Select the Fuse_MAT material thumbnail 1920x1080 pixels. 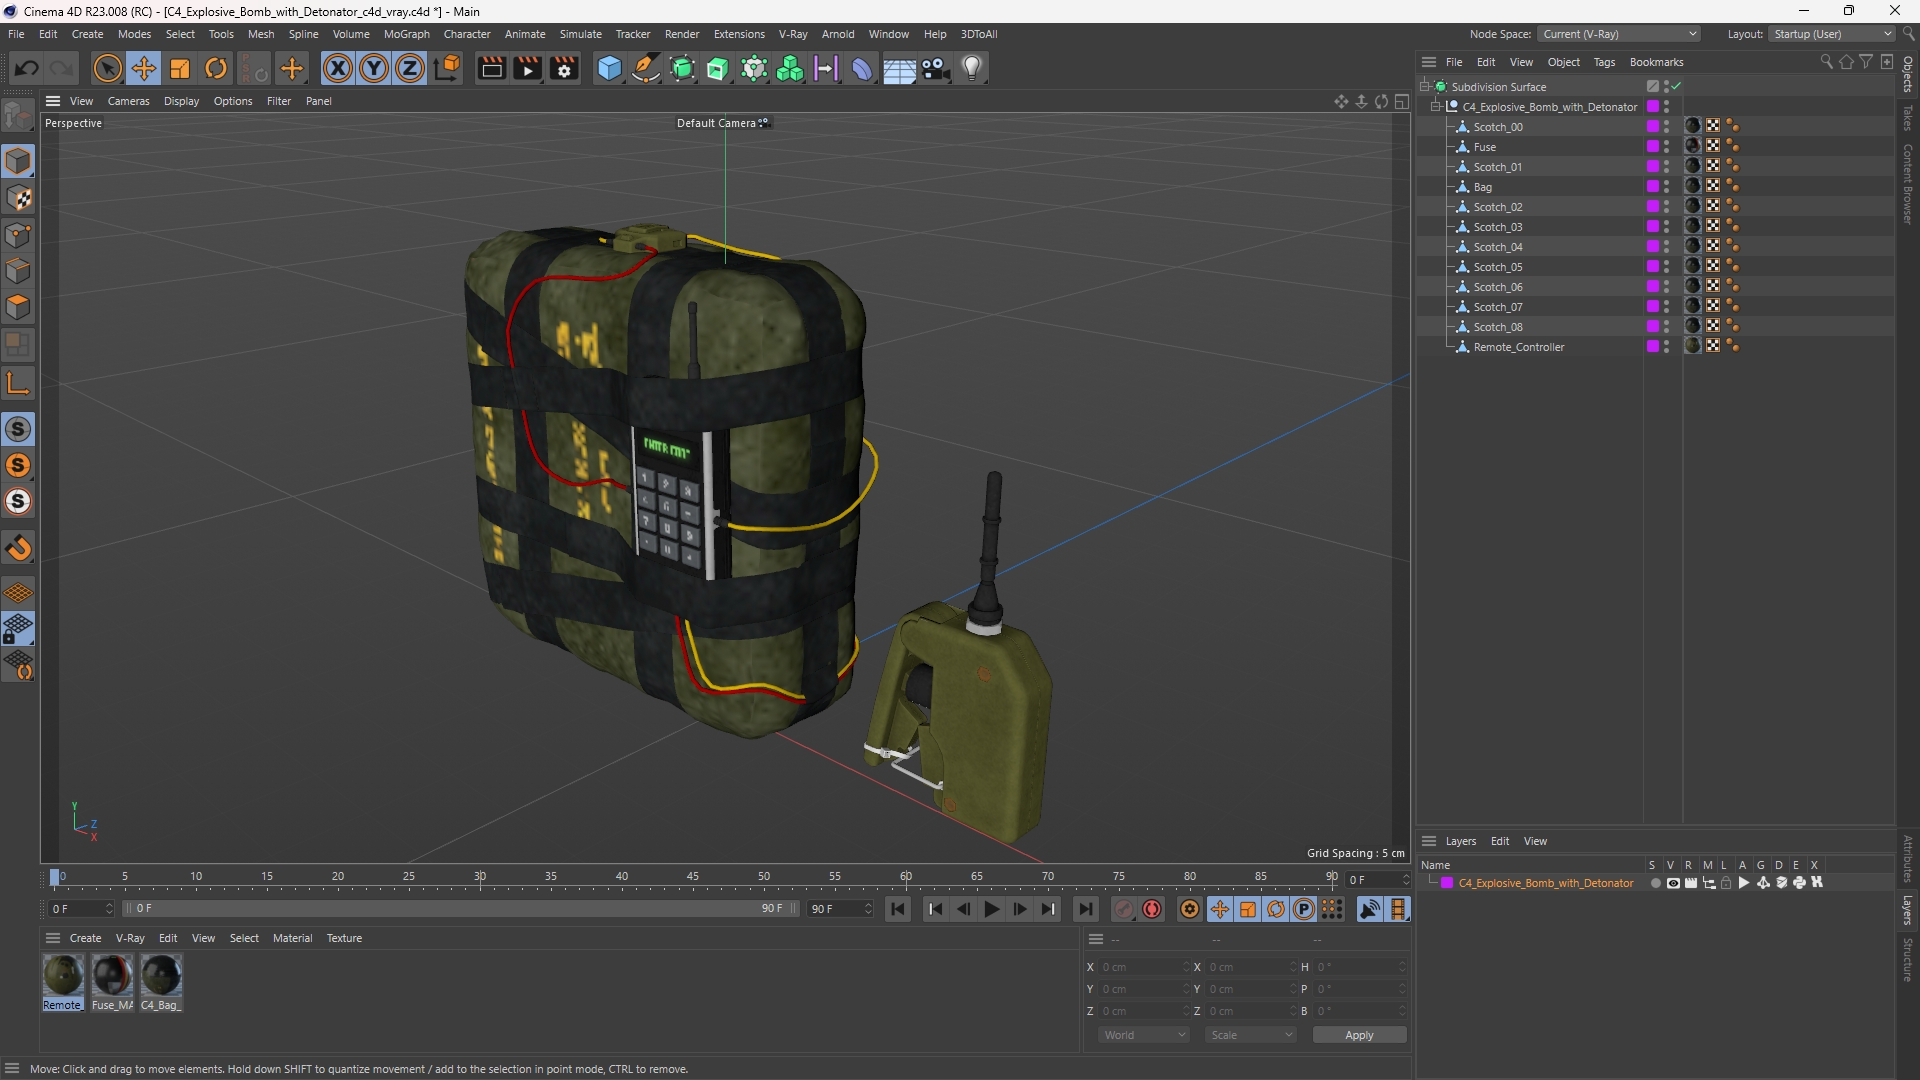click(x=112, y=975)
